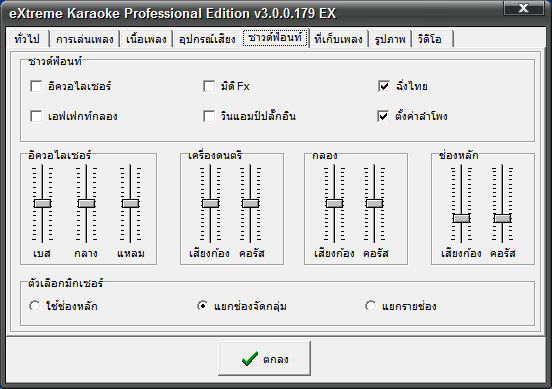Open the ทั่วไป tab
552x389 pixels.
click(28, 39)
